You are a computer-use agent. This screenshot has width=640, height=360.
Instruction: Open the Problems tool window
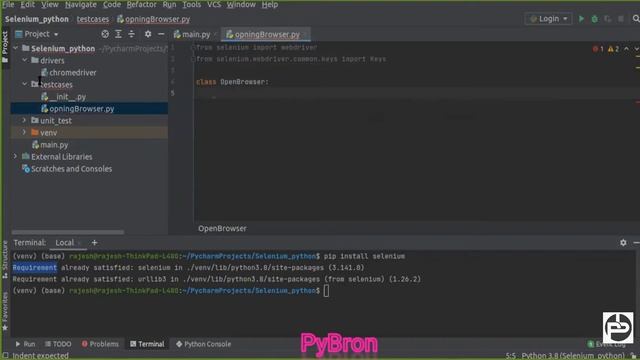(100, 344)
